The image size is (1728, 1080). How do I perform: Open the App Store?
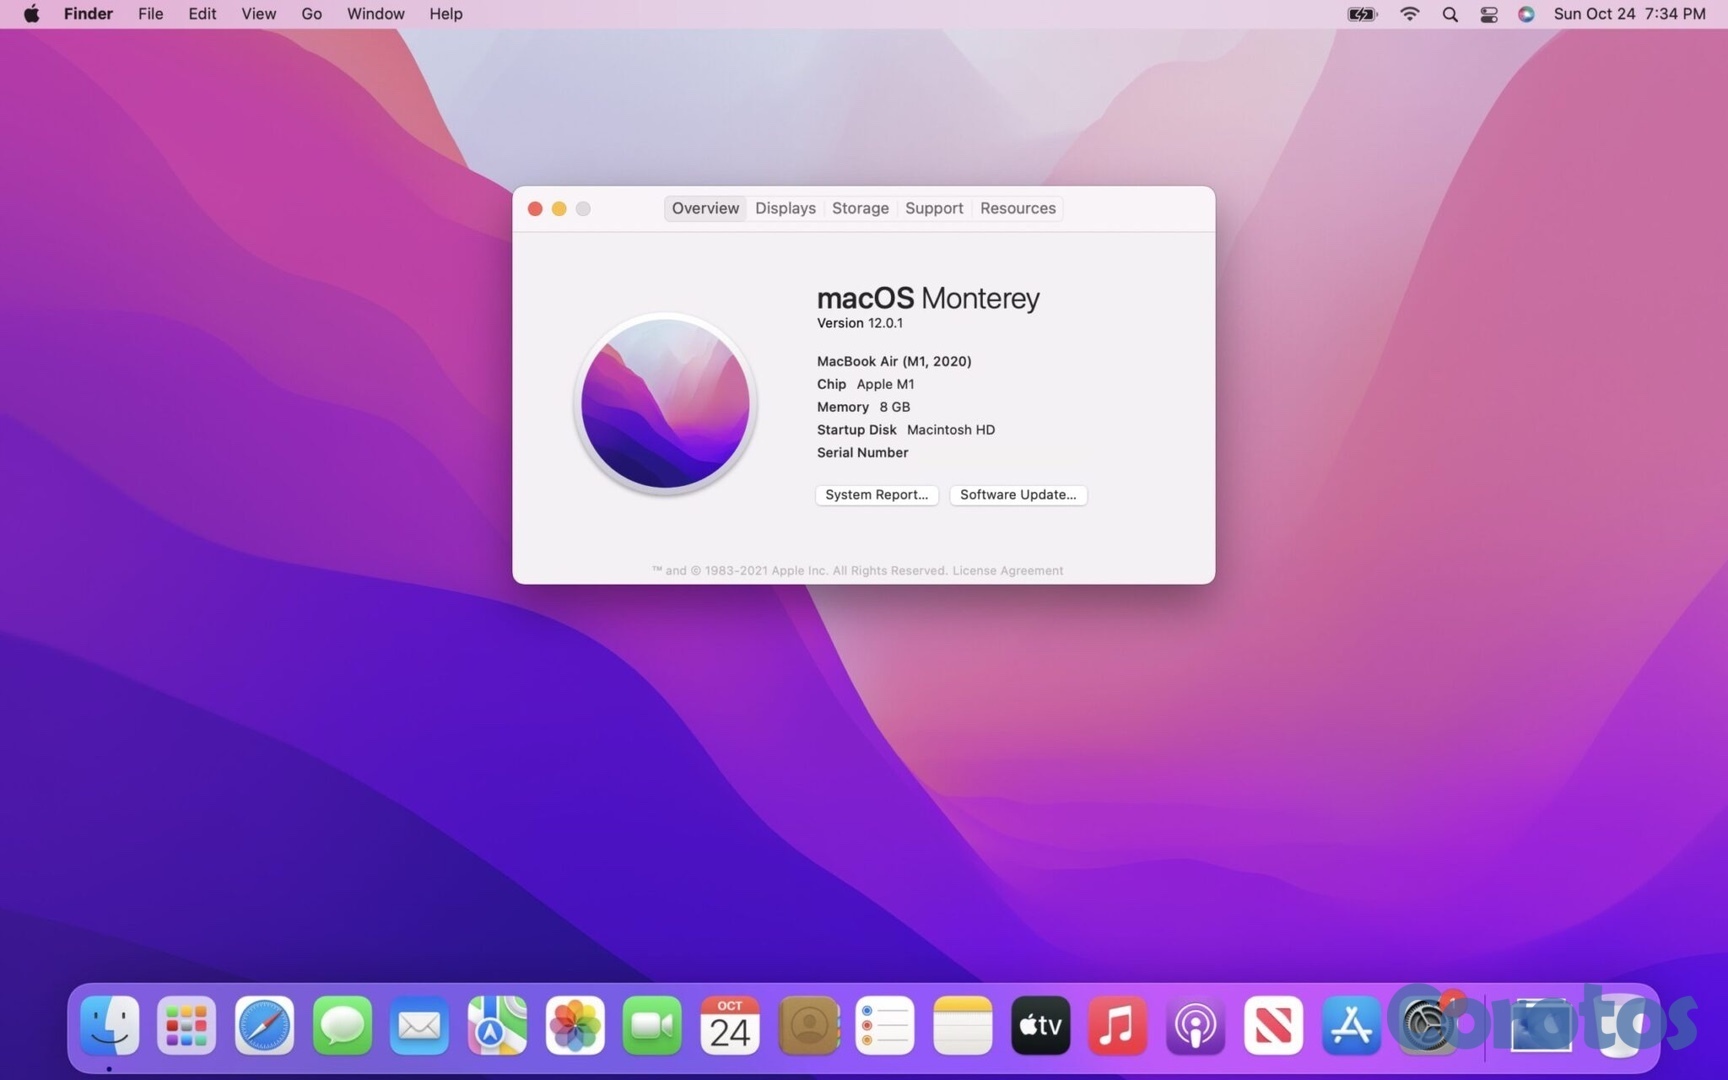1351,1025
